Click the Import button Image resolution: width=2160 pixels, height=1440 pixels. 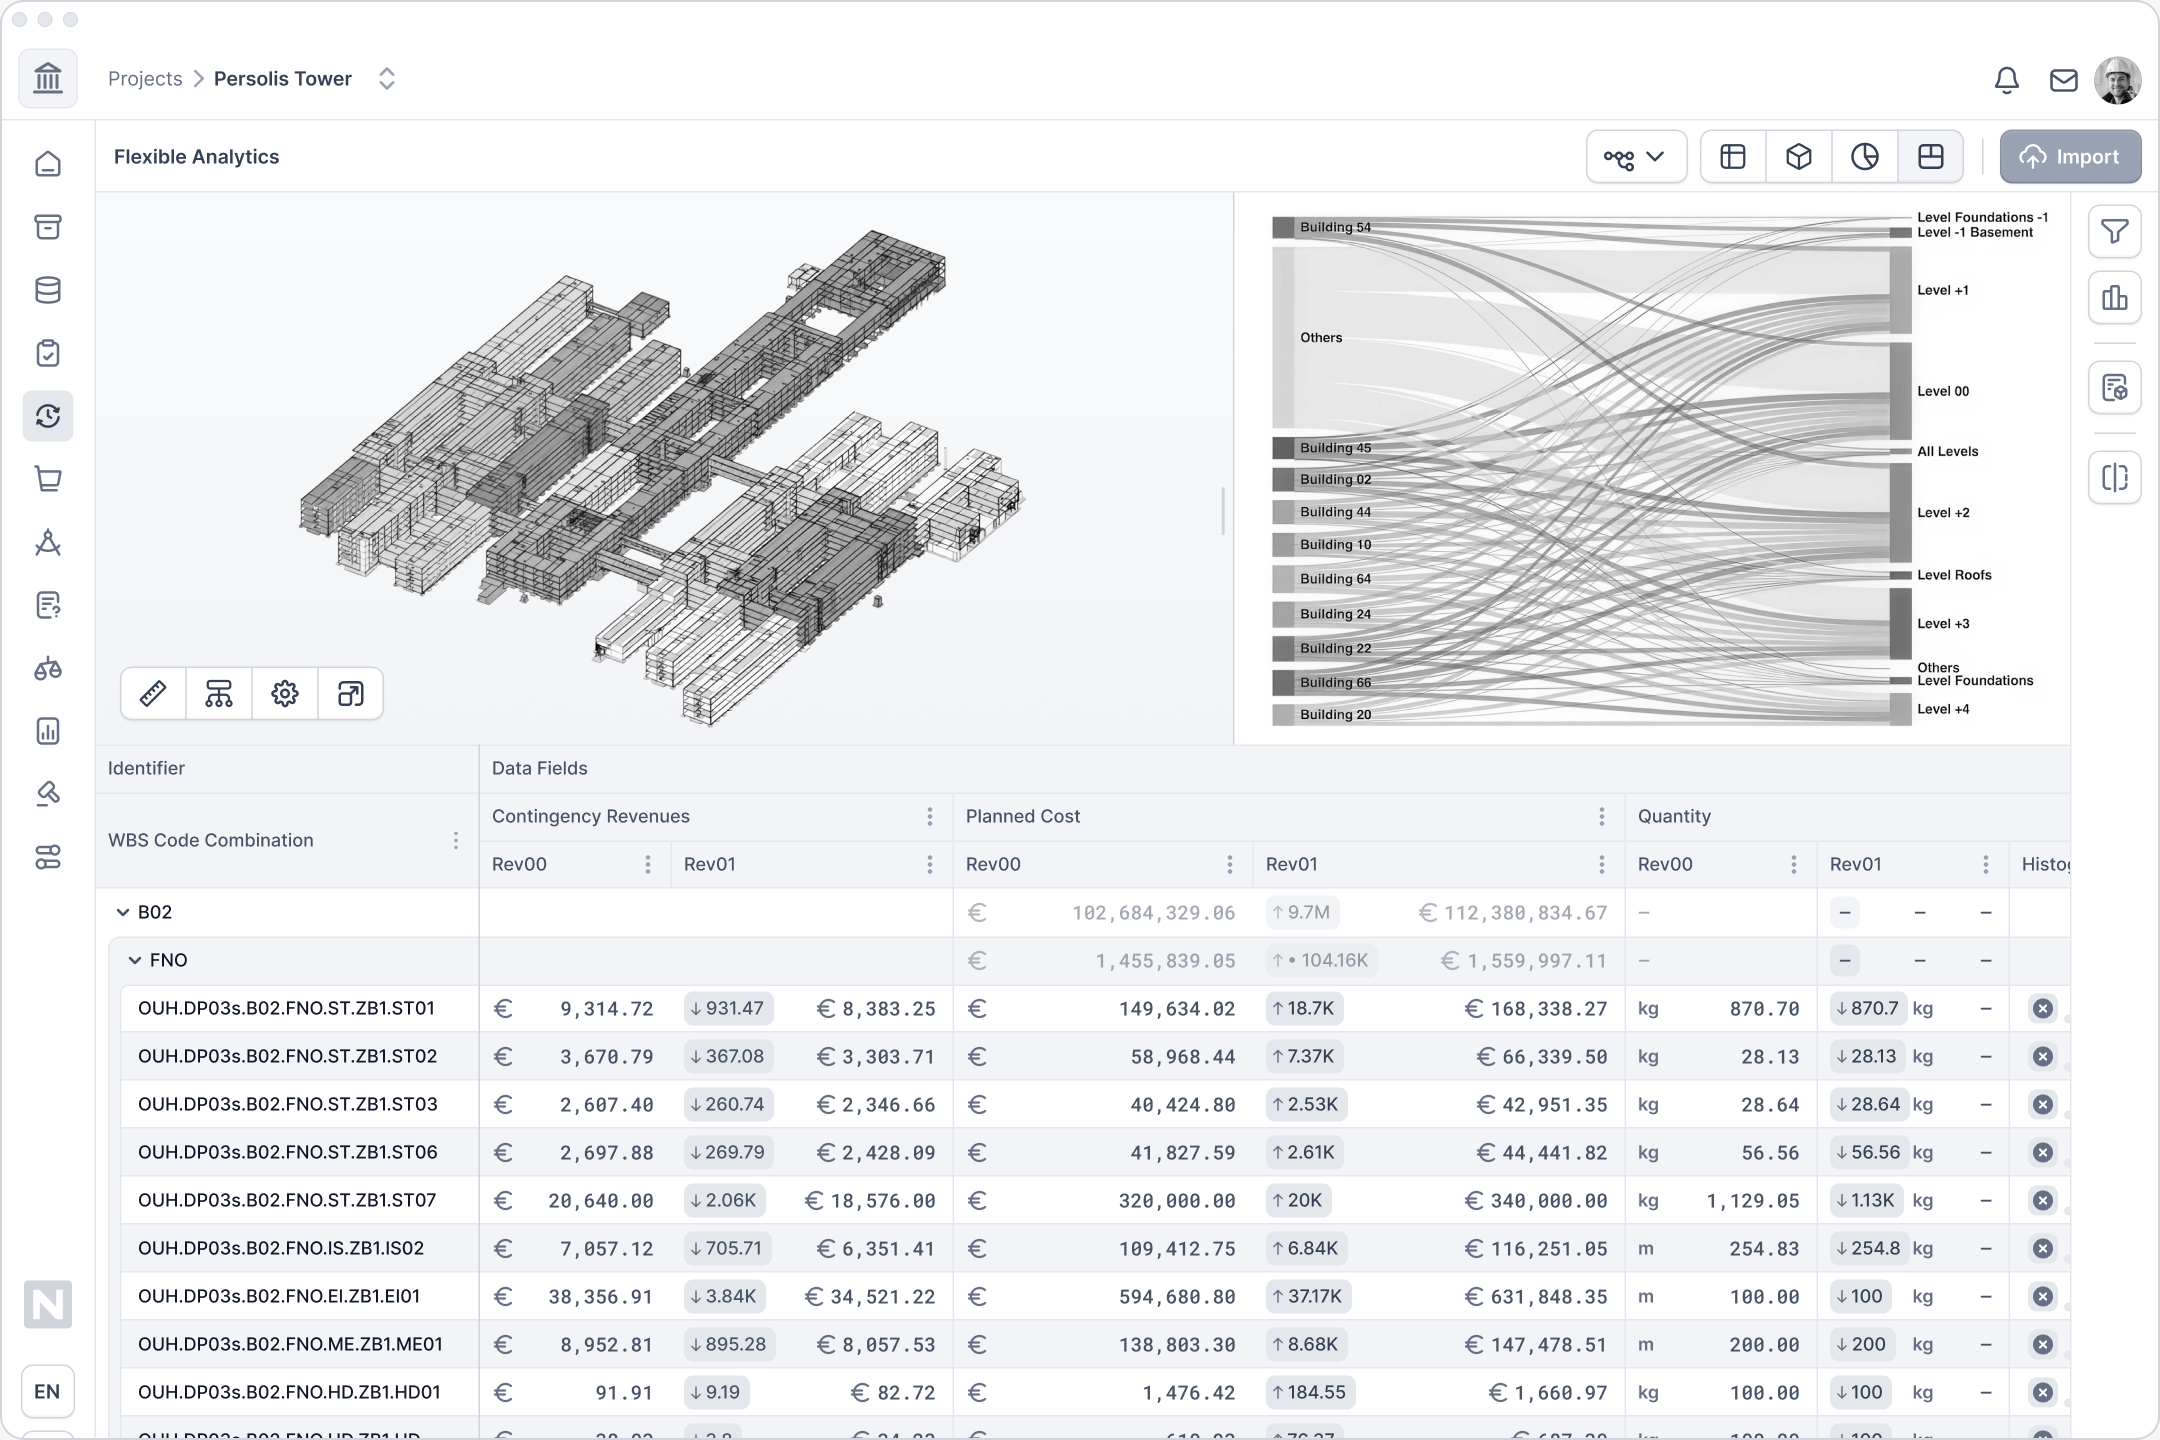[x=2070, y=157]
